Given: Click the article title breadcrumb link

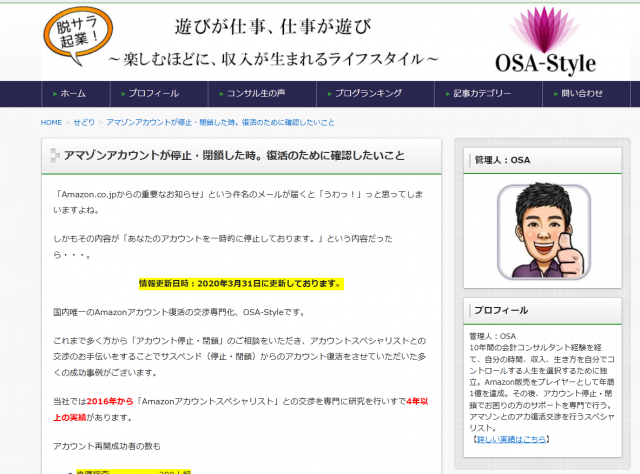Looking at the screenshot, I should point(220,122).
